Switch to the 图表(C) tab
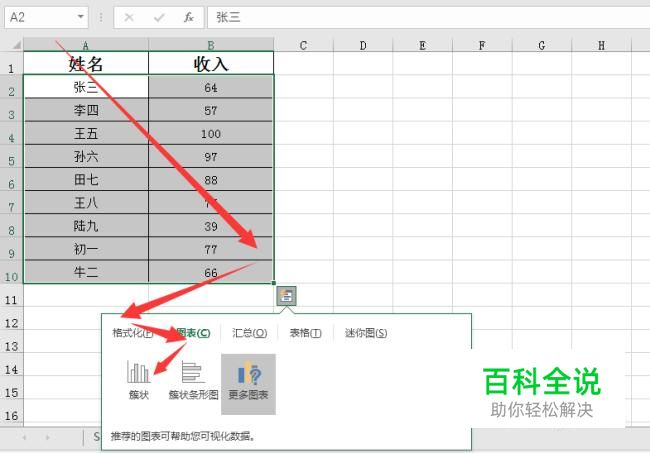Image resolution: width=650 pixels, height=453 pixels. point(193,333)
